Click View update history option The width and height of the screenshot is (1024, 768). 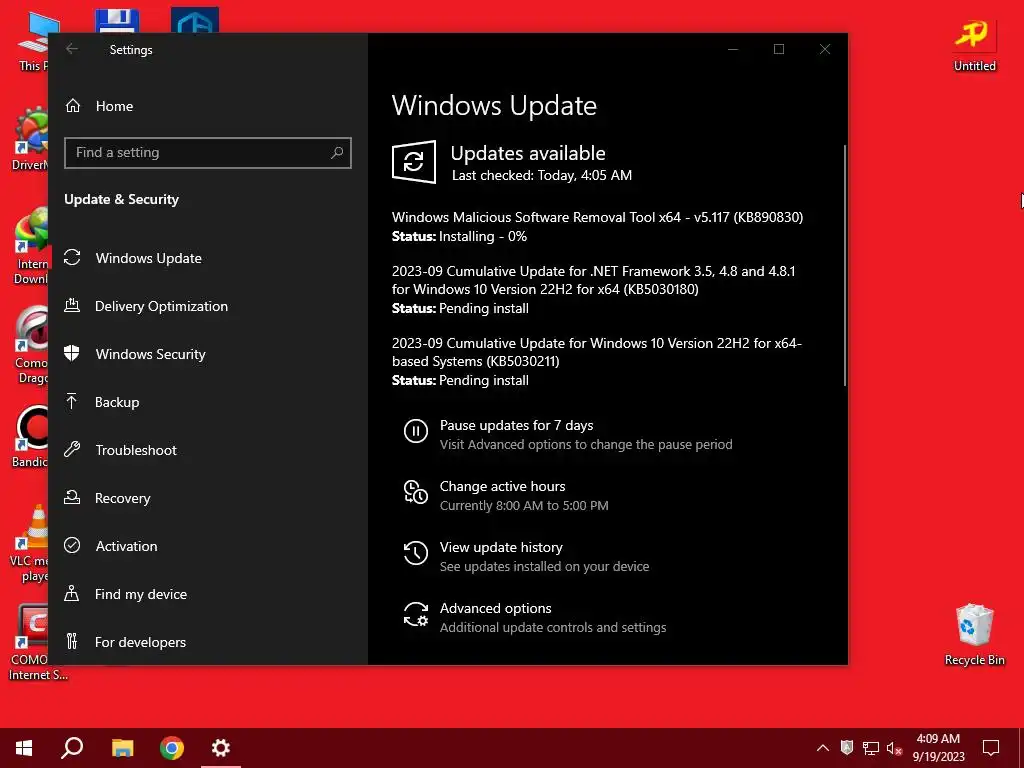501,547
